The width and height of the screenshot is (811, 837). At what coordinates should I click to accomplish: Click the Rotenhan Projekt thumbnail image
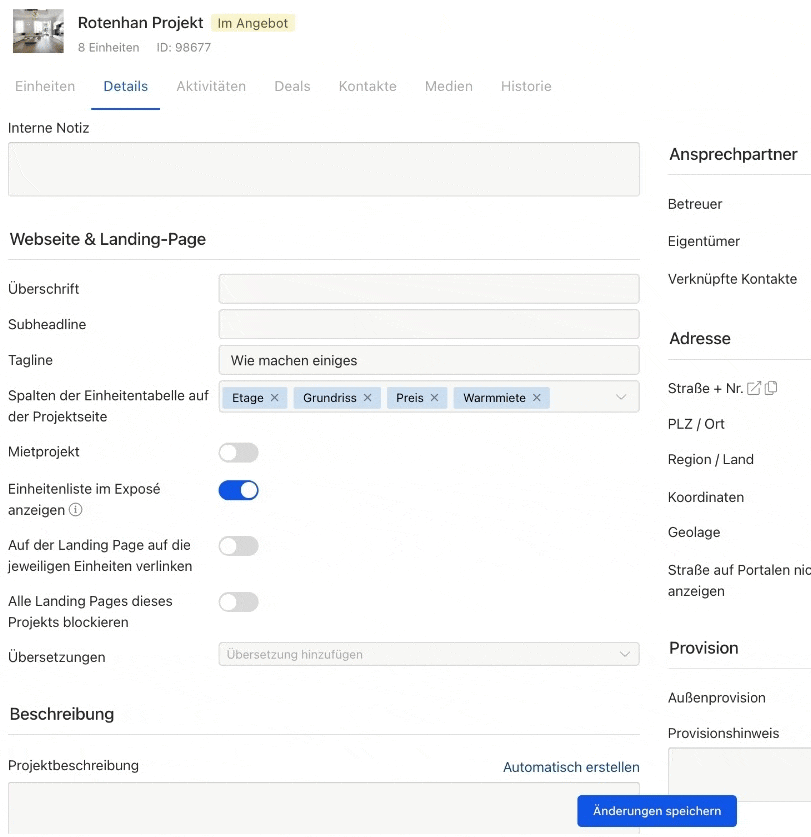click(38, 32)
